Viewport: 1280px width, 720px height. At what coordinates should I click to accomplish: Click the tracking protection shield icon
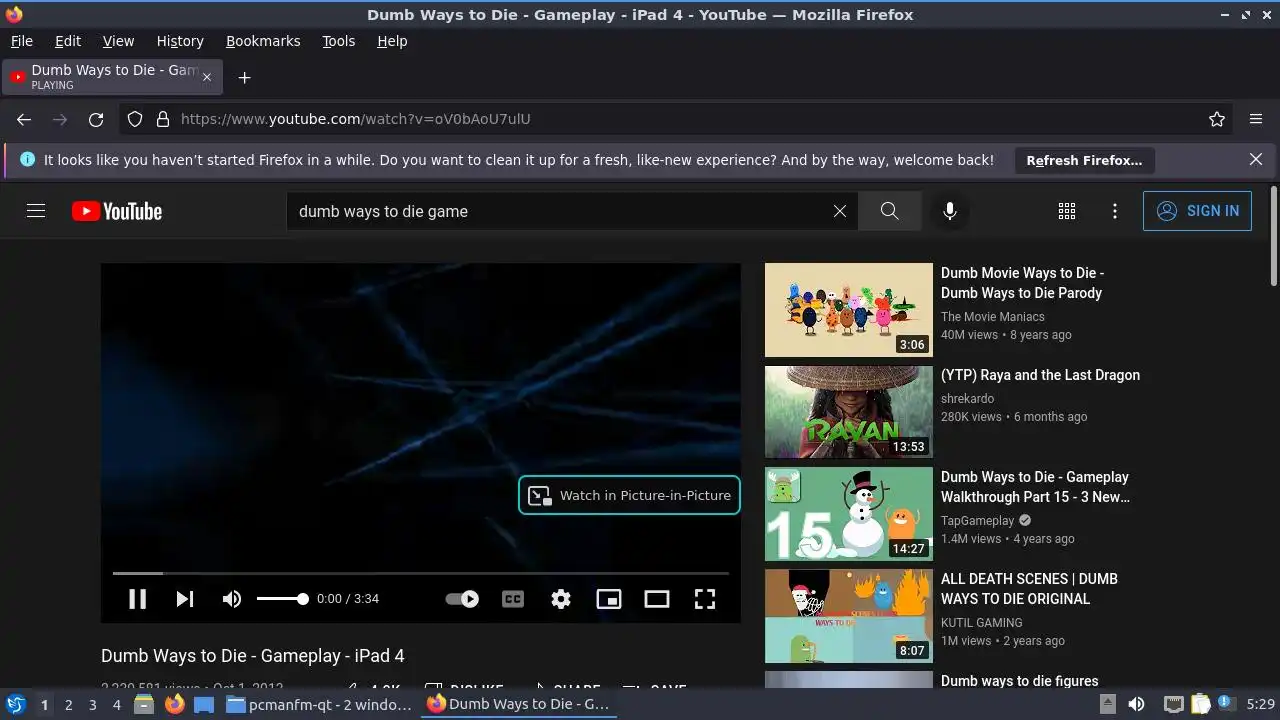point(135,119)
